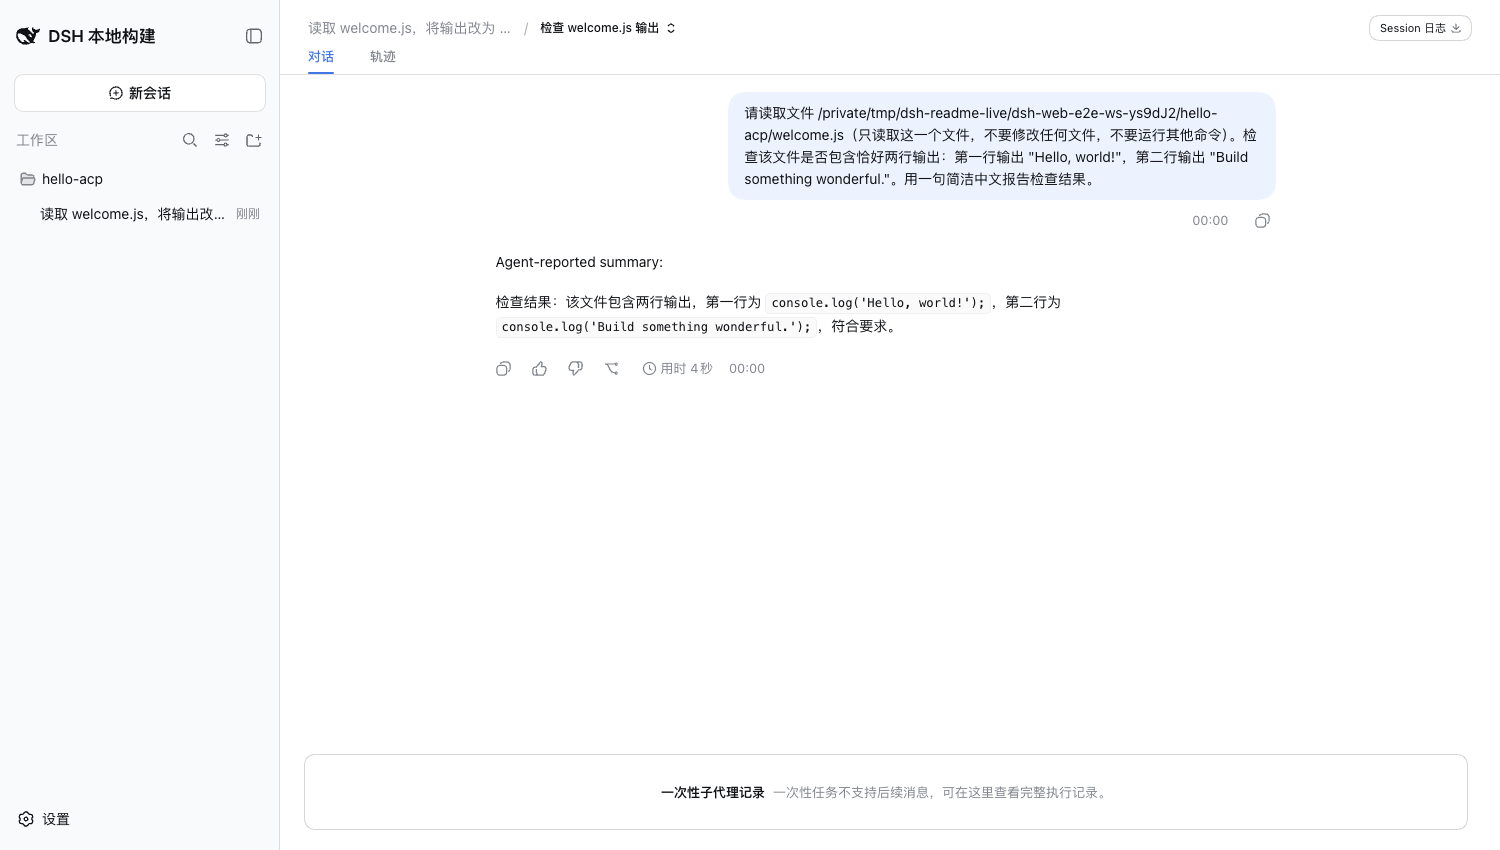Click the user message text bubble
1500x850 pixels.
1002,146
